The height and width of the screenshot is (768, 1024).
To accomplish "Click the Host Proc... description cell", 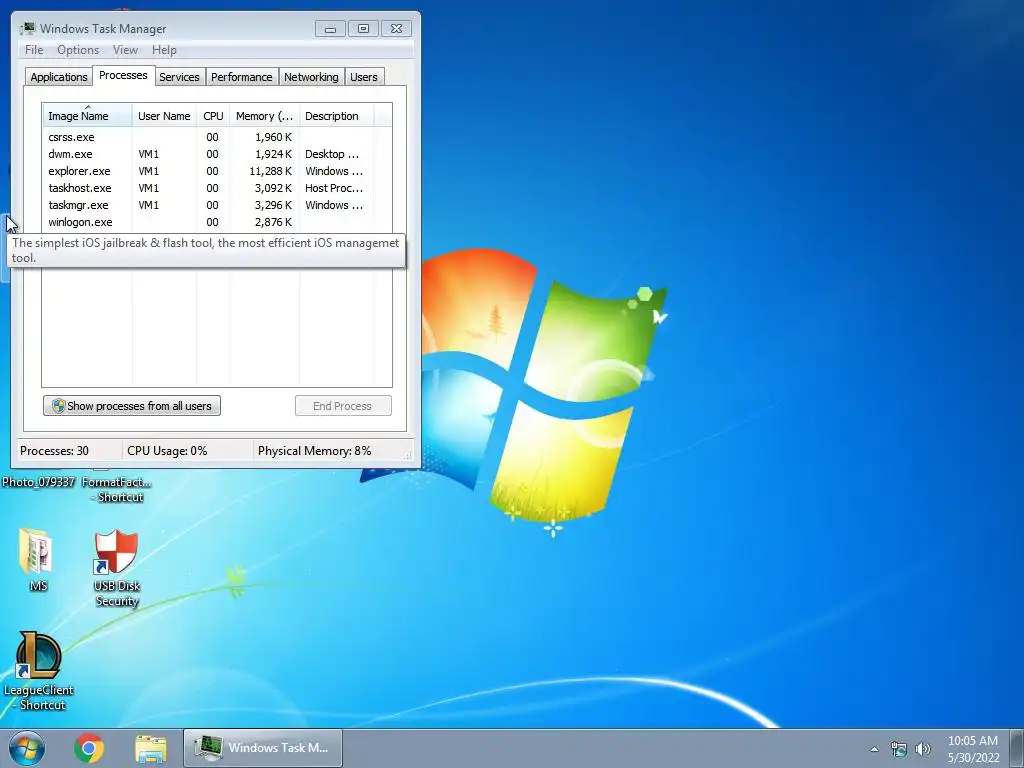I will tap(334, 188).
